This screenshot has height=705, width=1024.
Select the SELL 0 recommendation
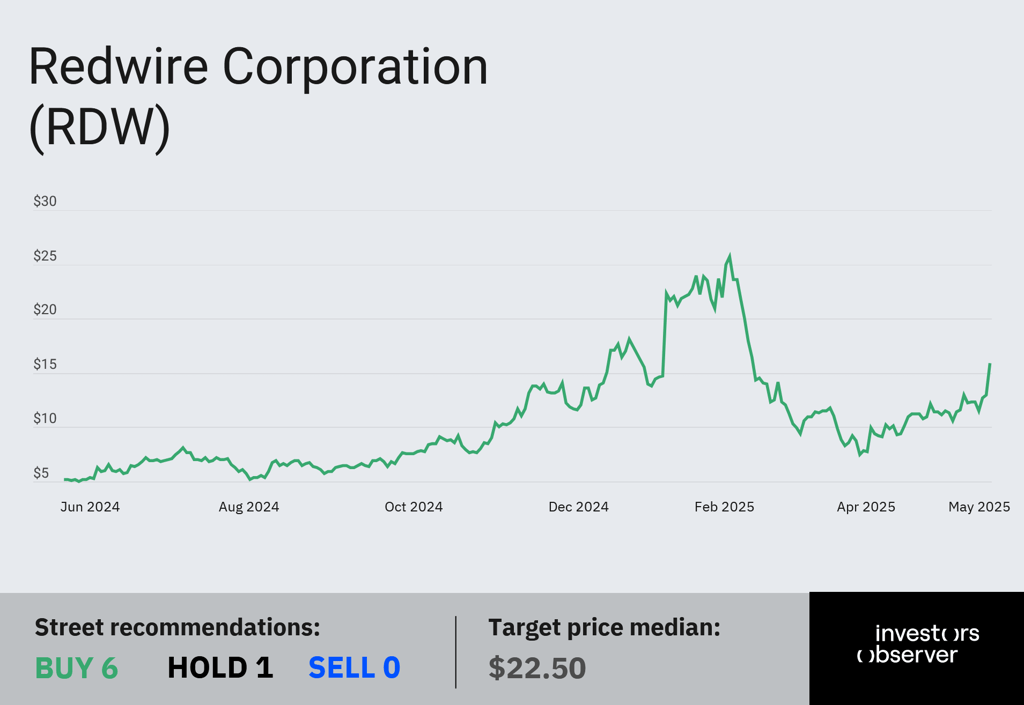354,668
